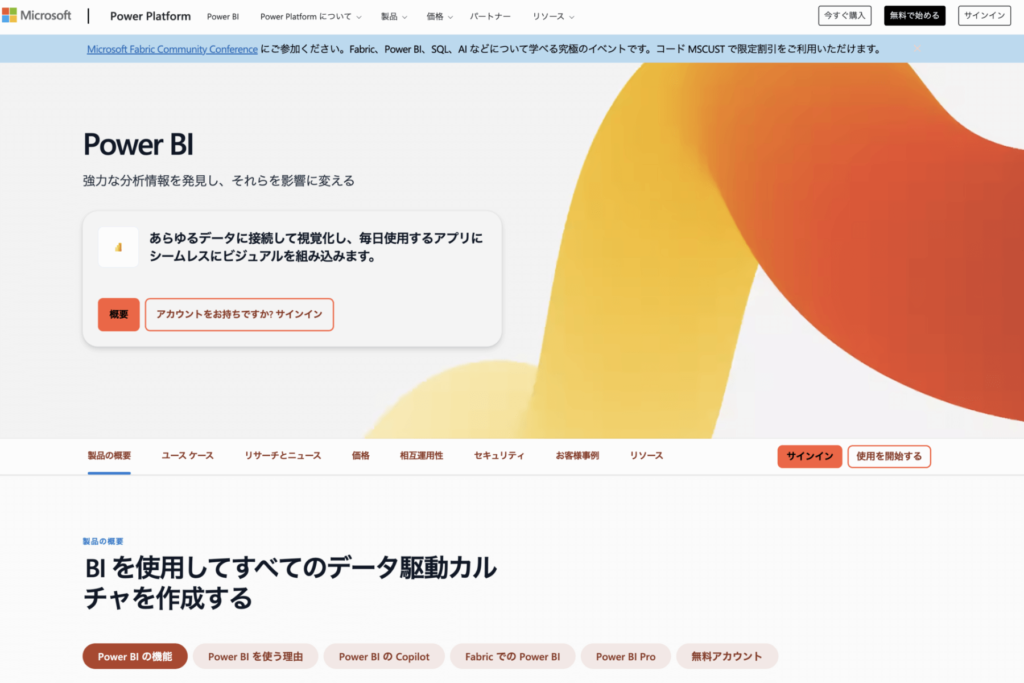Select the Power BI の Copilot pill
Viewport: 1024px width, 683px height.
(384, 657)
